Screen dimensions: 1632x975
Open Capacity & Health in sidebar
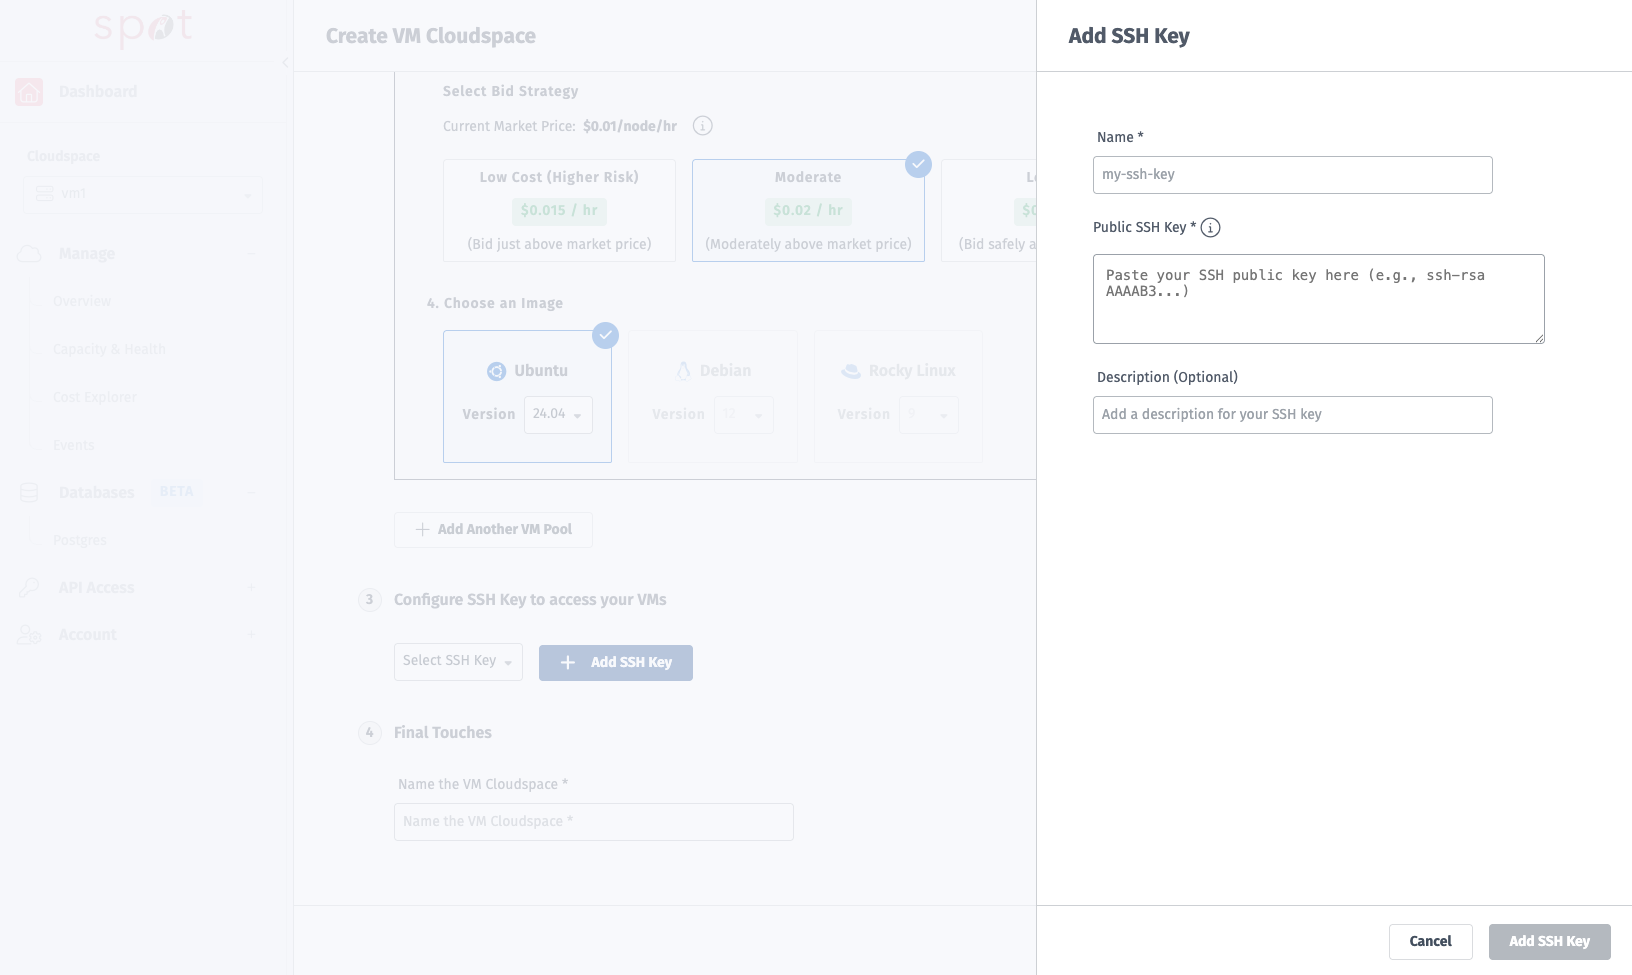coord(109,350)
